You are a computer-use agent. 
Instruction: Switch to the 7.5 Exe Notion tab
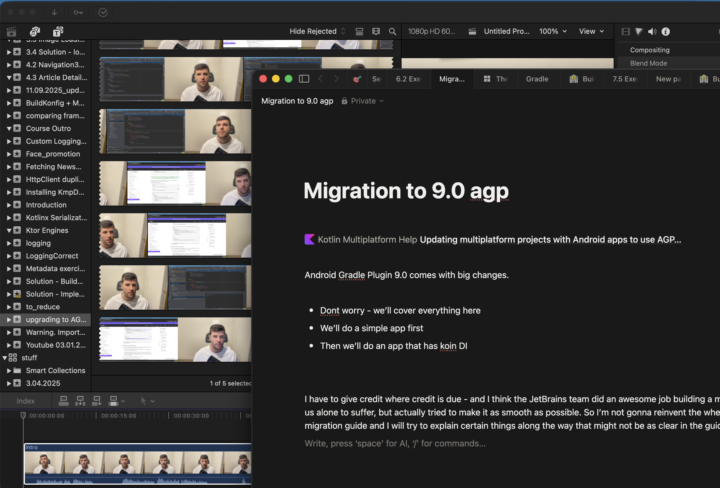pos(624,79)
